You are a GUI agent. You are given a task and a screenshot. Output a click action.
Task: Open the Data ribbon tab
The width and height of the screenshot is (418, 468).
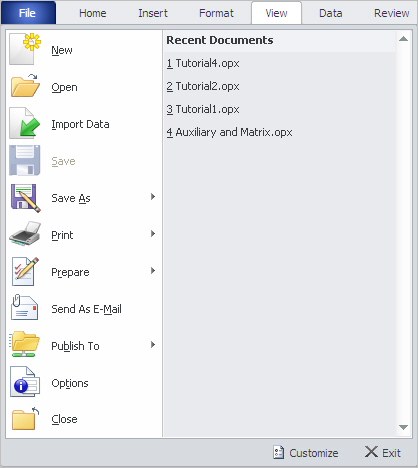330,13
